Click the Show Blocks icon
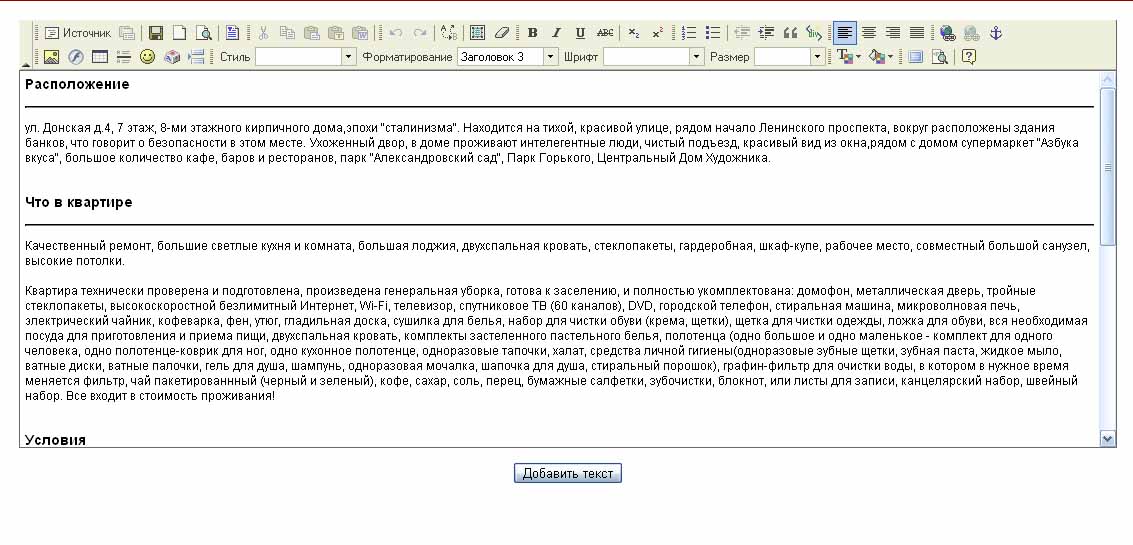Viewport: 1133px width, 545px height. pyautogui.click(x=939, y=57)
